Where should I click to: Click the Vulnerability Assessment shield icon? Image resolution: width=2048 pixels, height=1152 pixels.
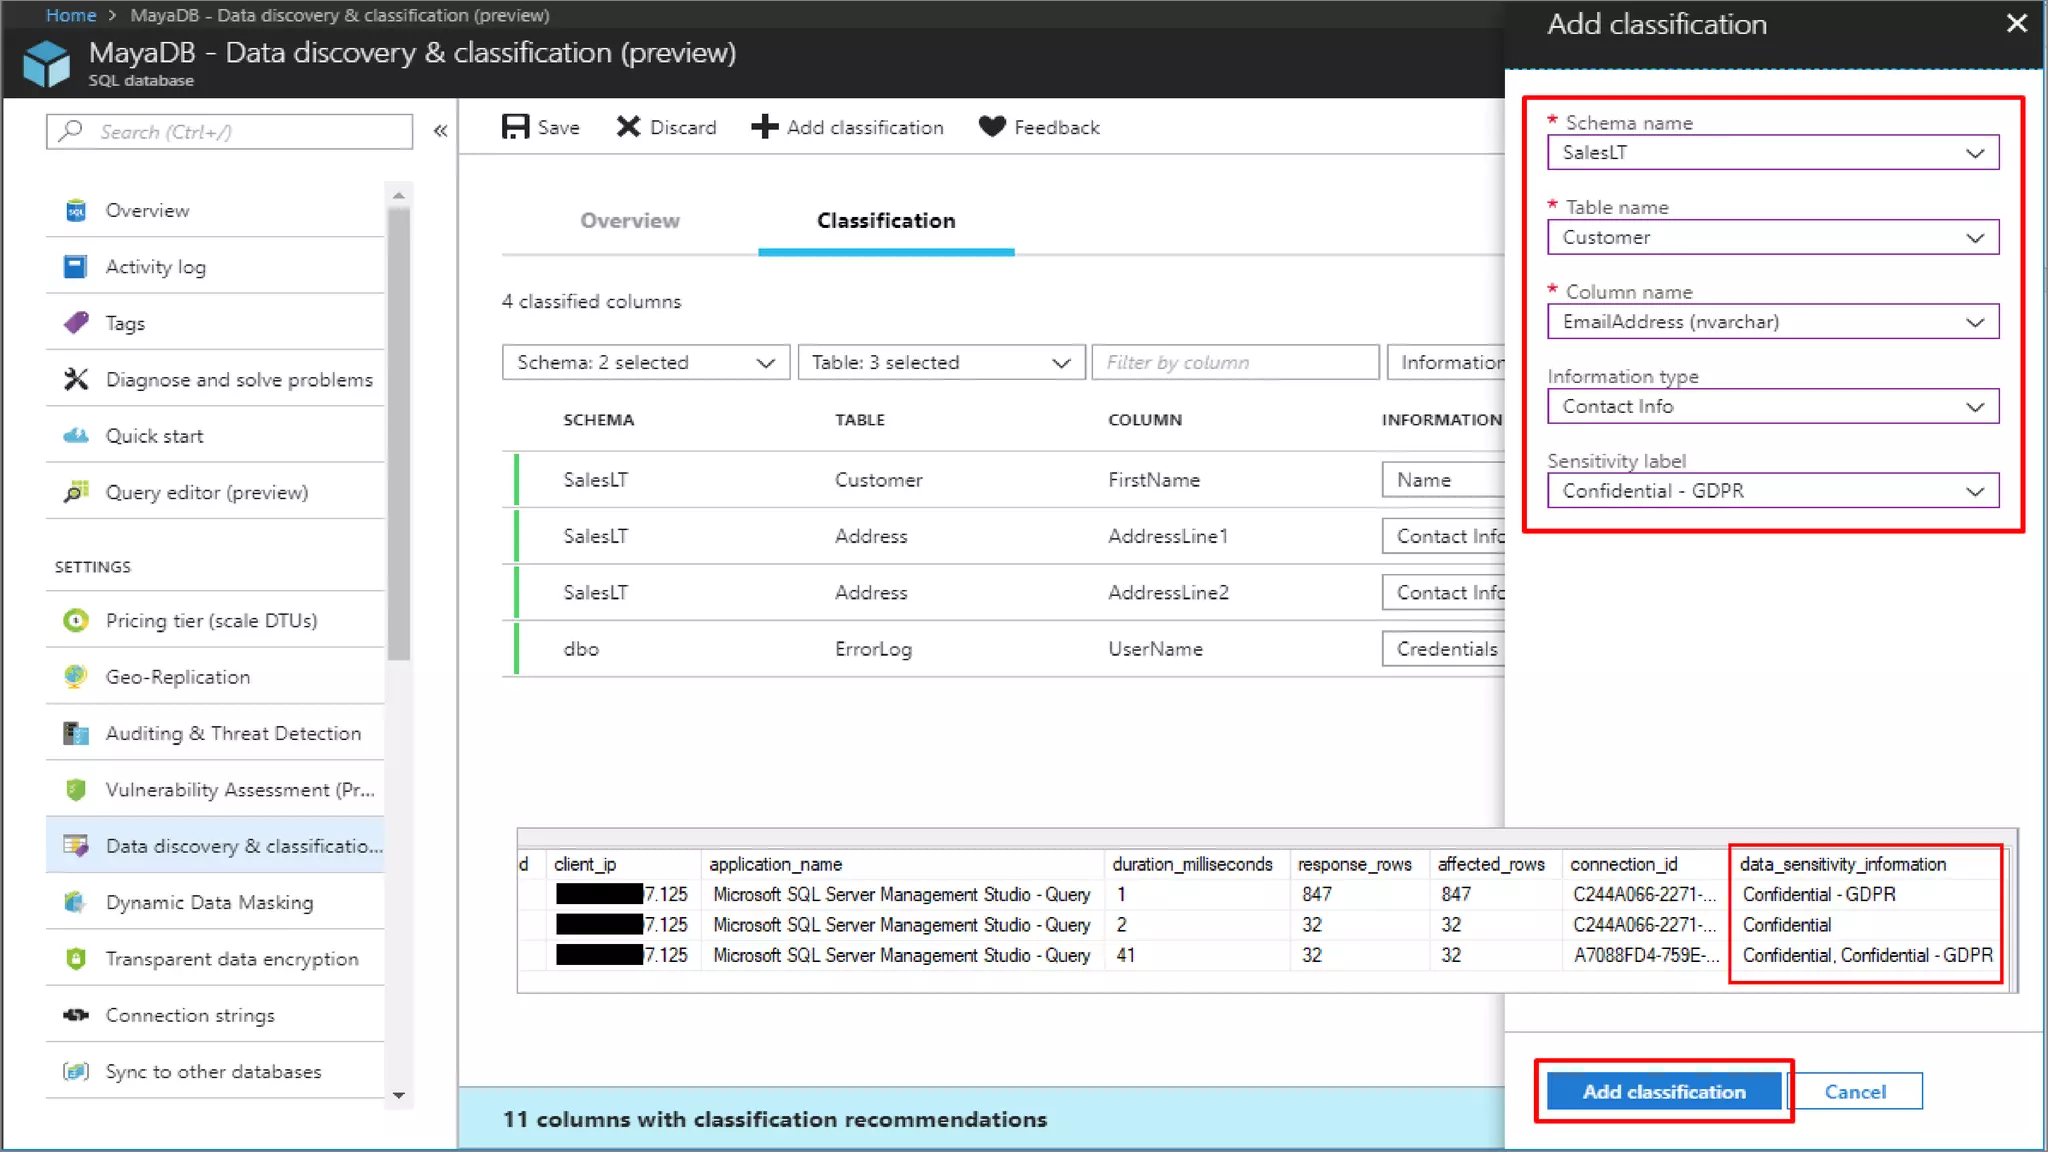coord(76,790)
